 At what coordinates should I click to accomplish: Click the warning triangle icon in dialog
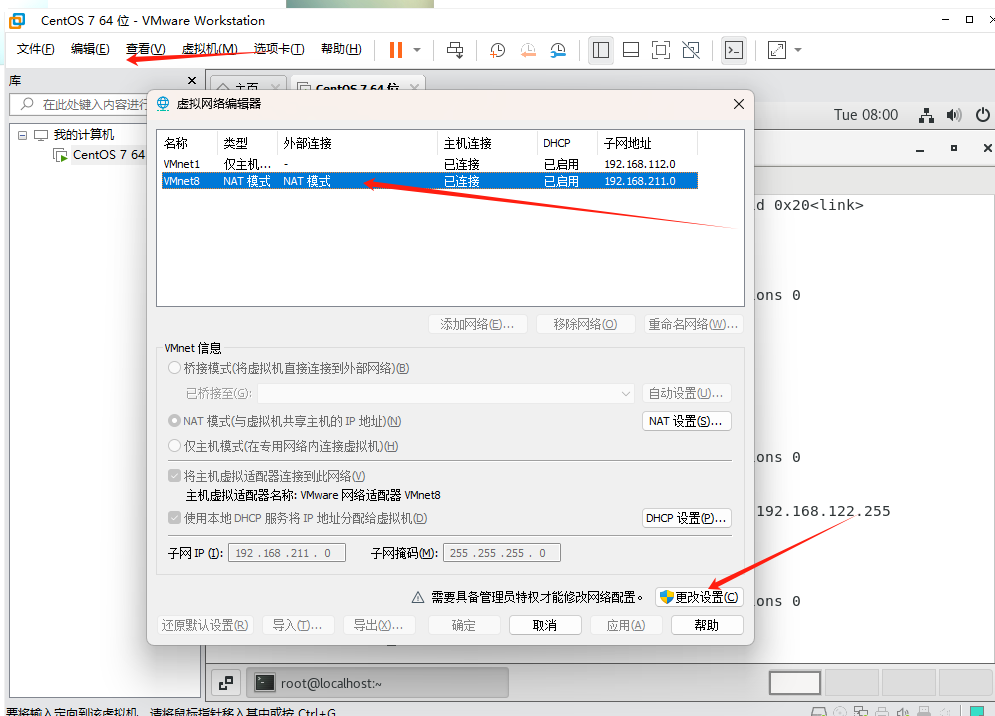tap(418, 597)
